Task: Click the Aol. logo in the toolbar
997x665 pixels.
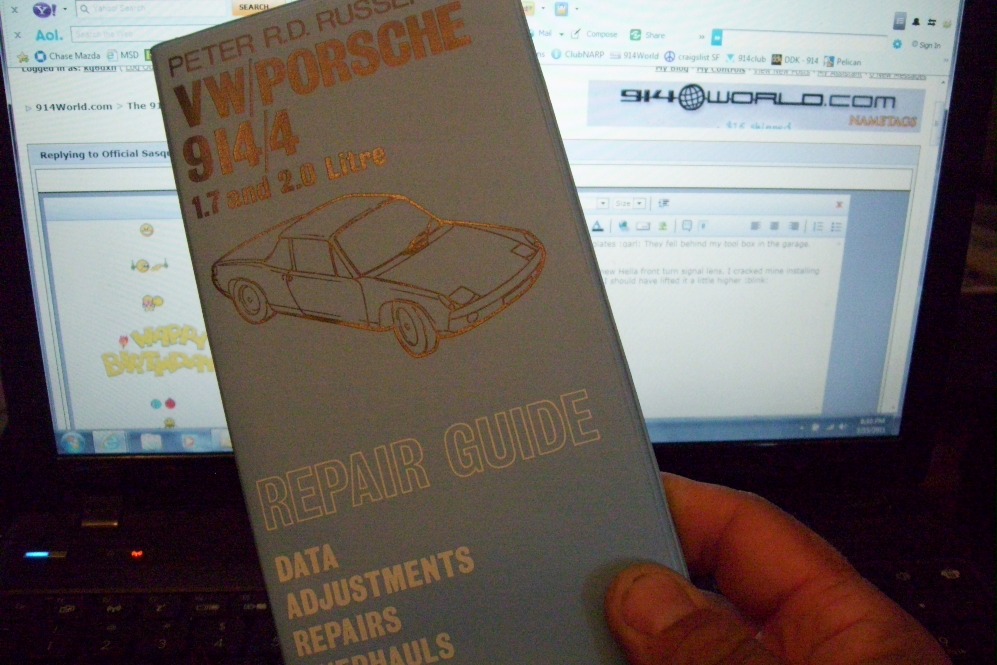Action: [x=48, y=35]
